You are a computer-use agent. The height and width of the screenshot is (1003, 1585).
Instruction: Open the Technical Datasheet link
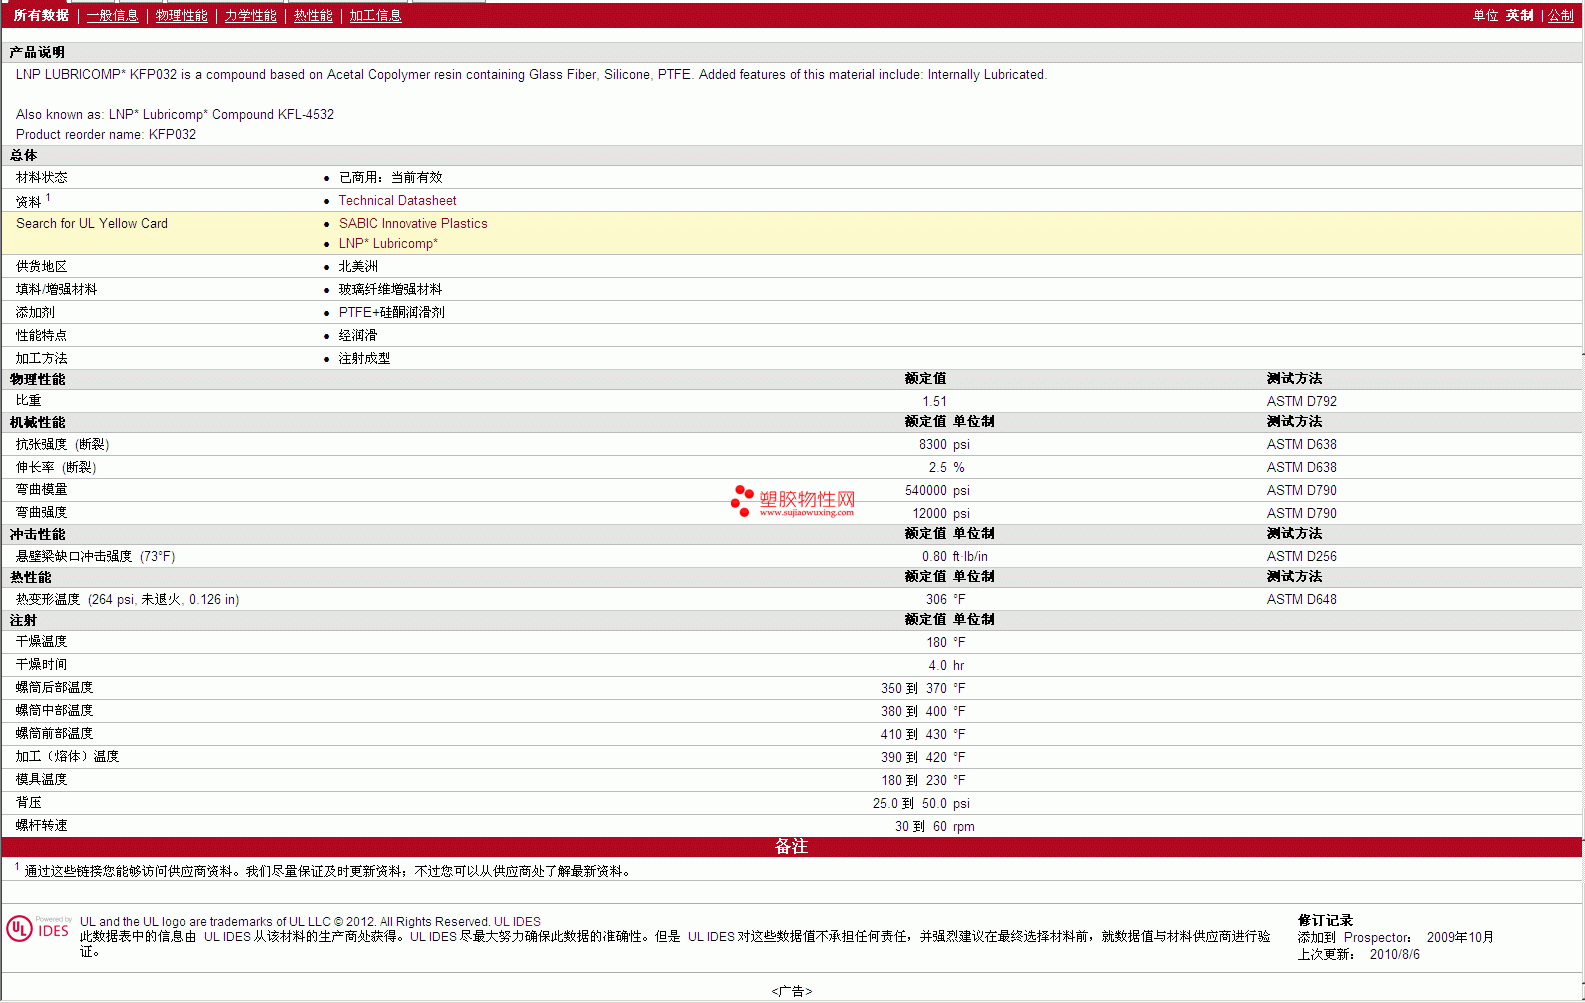point(397,201)
